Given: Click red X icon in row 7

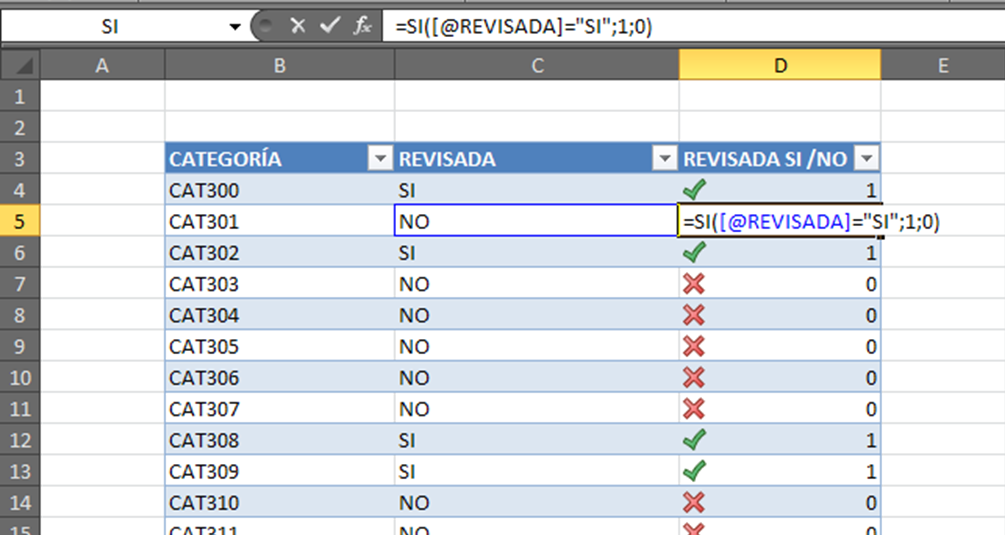Looking at the screenshot, I should pos(693,284).
